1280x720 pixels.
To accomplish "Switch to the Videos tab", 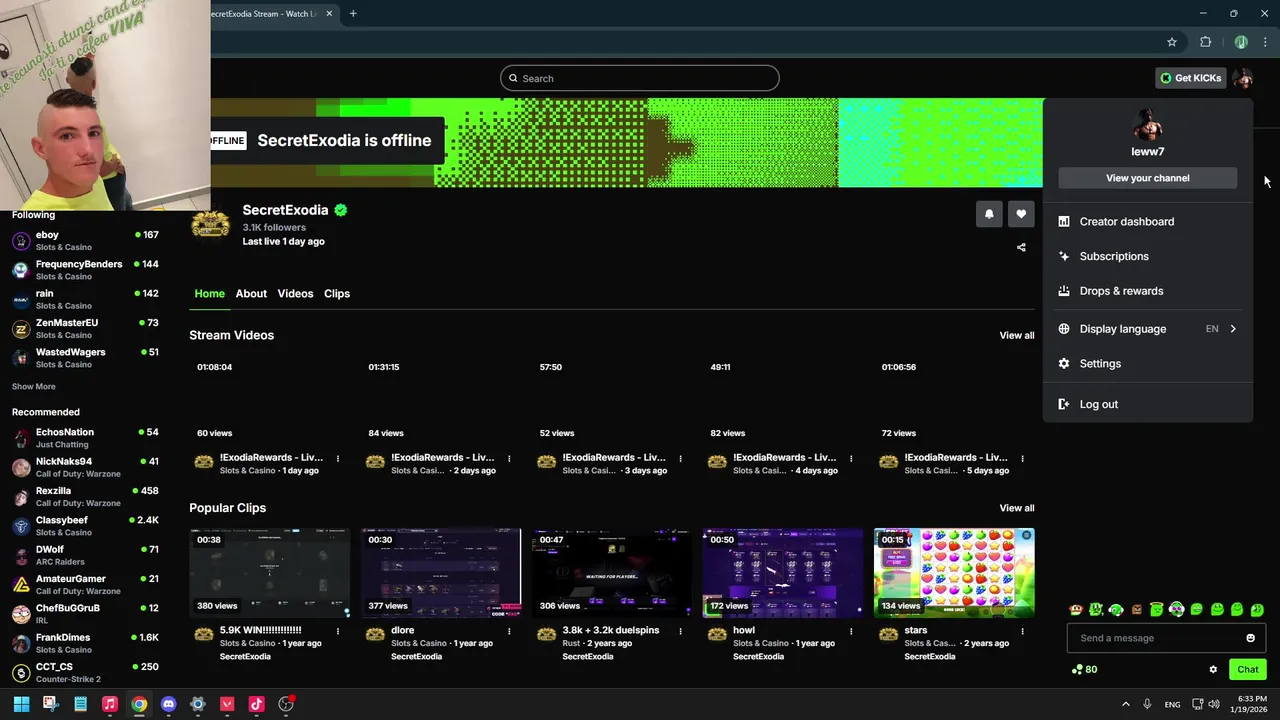I will (295, 294).
